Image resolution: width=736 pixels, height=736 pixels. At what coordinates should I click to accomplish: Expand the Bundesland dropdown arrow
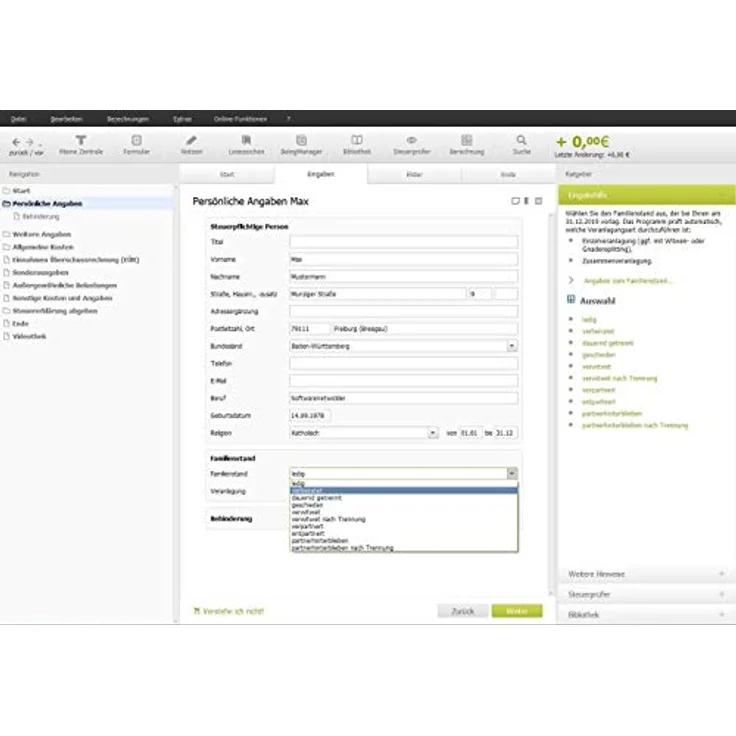coord(512,346)
